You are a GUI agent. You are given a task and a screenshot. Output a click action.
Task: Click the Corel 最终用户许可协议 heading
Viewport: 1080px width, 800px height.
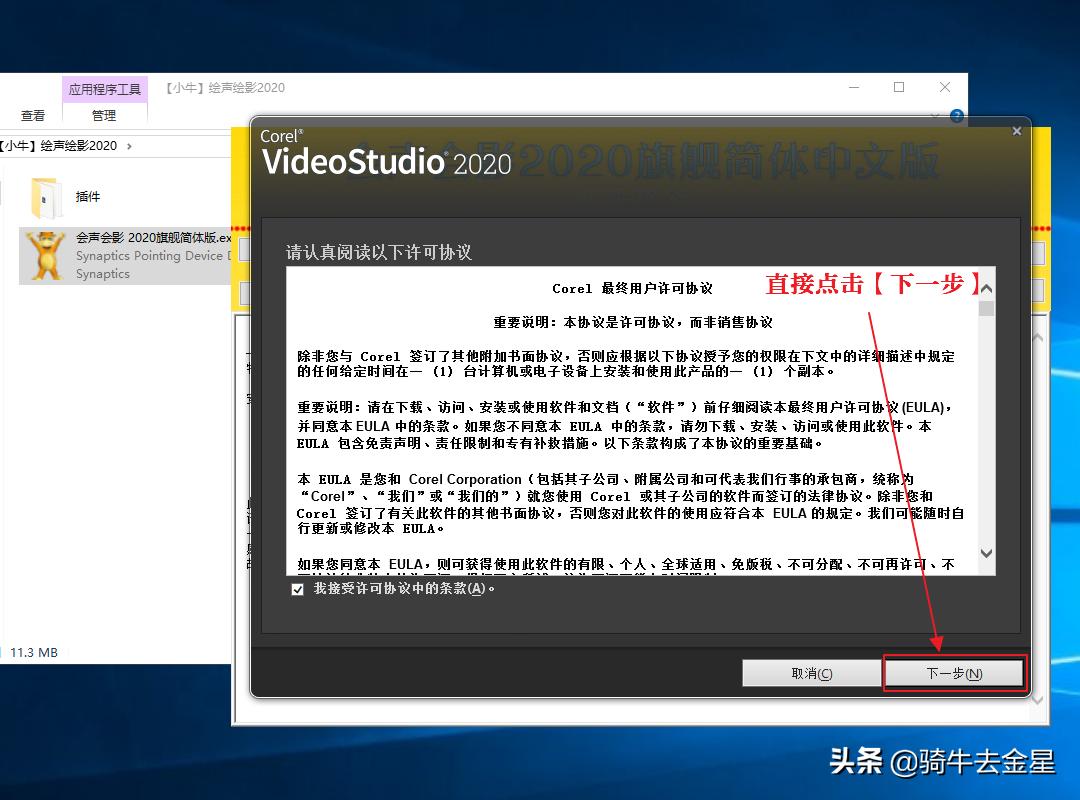632,288
